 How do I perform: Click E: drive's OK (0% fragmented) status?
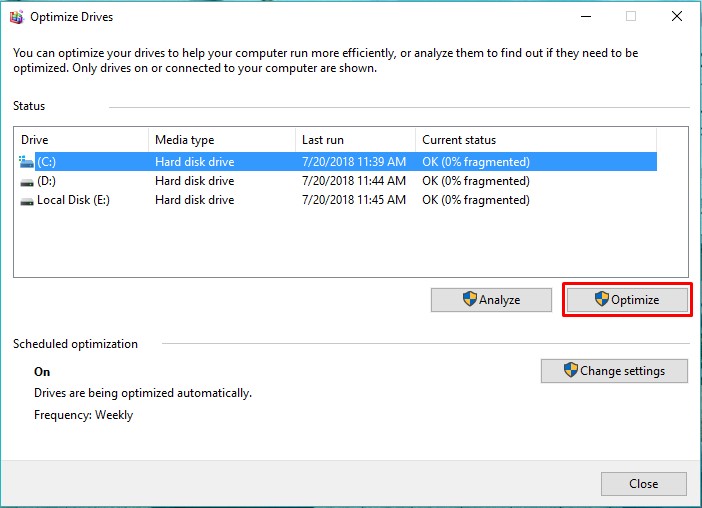pyautogui.click(x=475, y=200)
